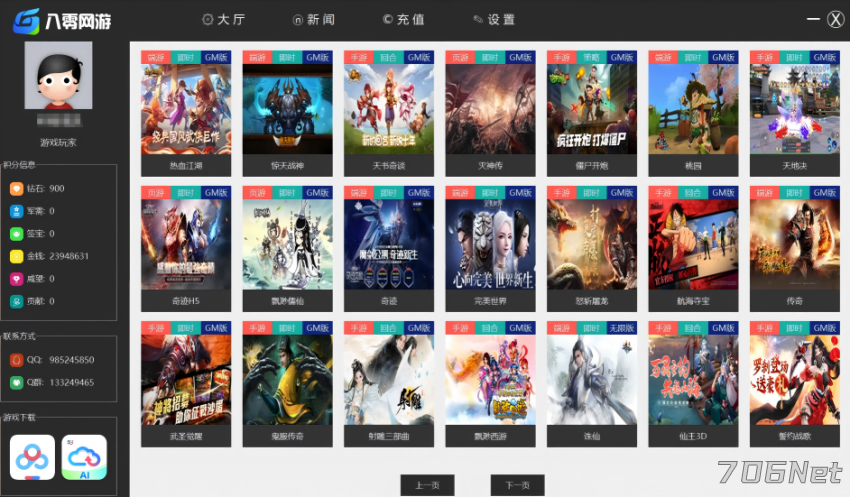The image size is (850, 497).
Task: Click the 热血江湖 title label
Action: tap(186, 166)
